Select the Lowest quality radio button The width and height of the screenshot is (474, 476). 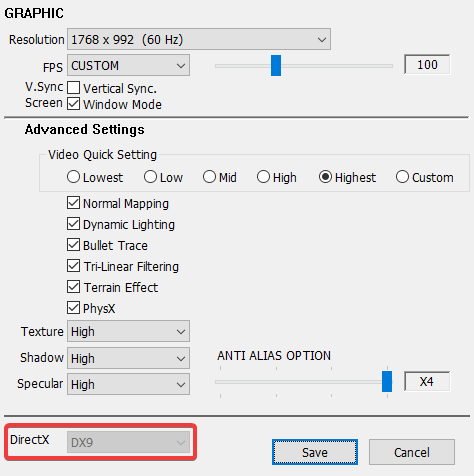click(73, 177)
